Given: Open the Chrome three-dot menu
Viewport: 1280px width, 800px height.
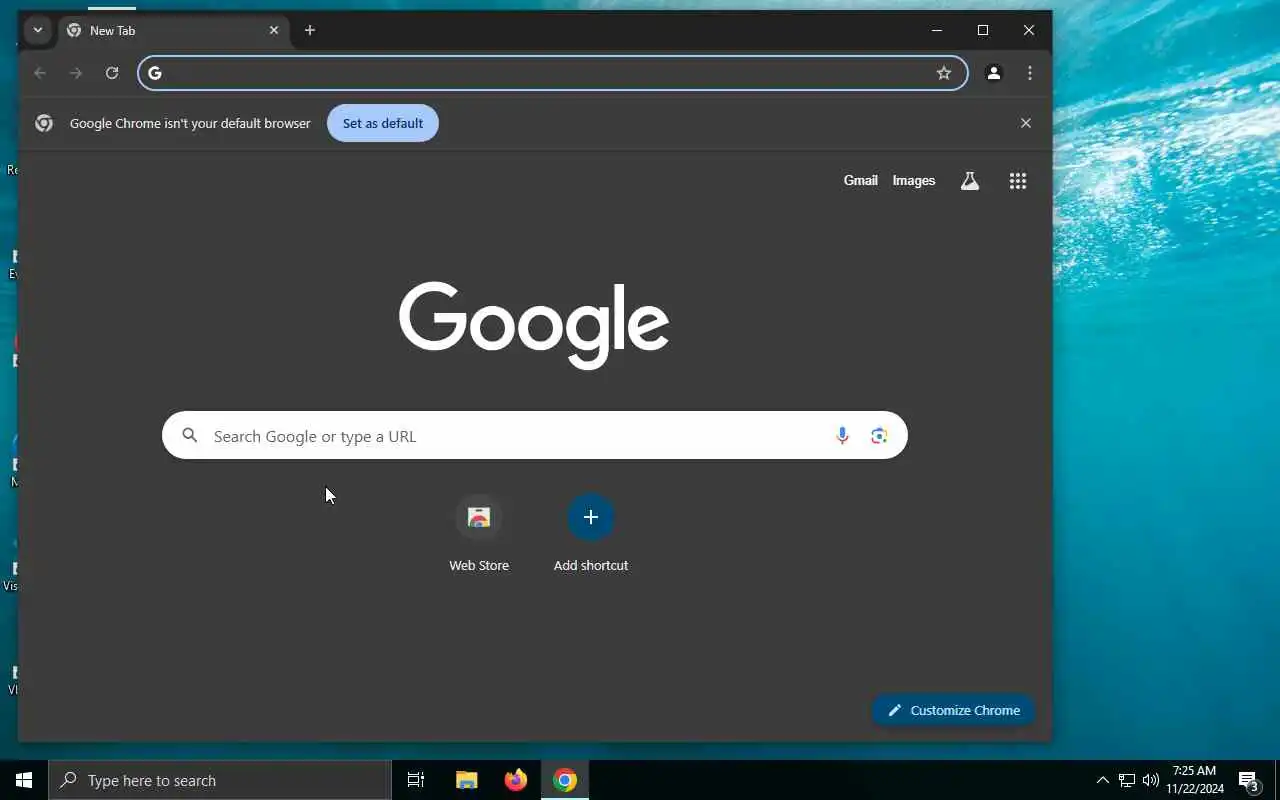Looking at the screenshot, I should [1030, 73].
